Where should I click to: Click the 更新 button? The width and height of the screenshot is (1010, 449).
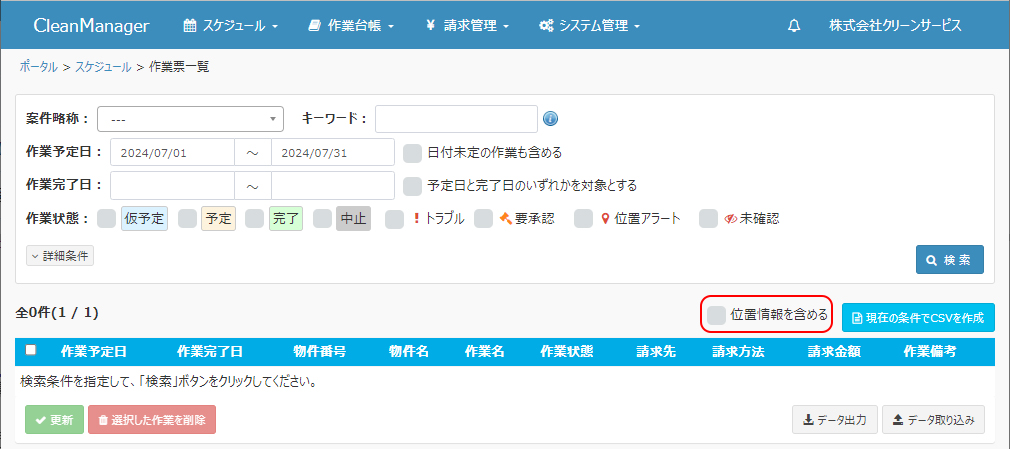click(54, 420)
